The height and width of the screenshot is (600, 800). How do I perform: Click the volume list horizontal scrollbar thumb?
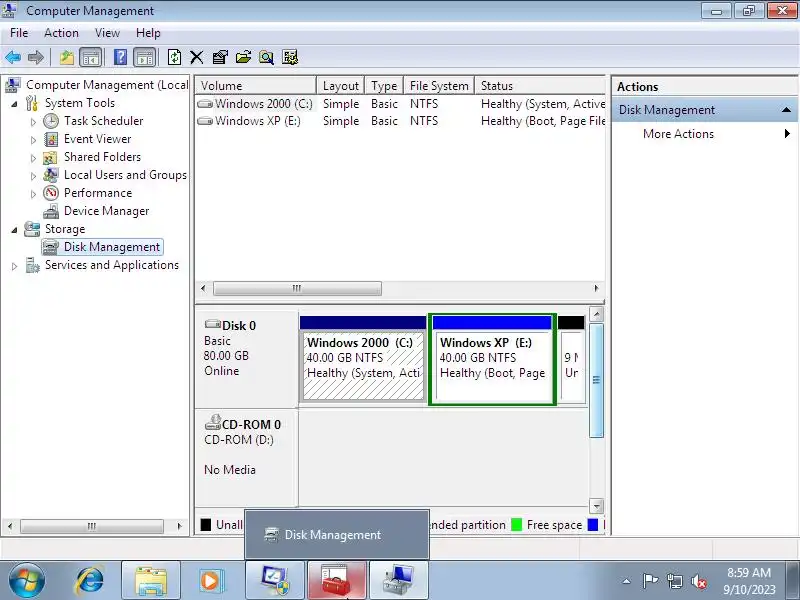tap(297, 288)
